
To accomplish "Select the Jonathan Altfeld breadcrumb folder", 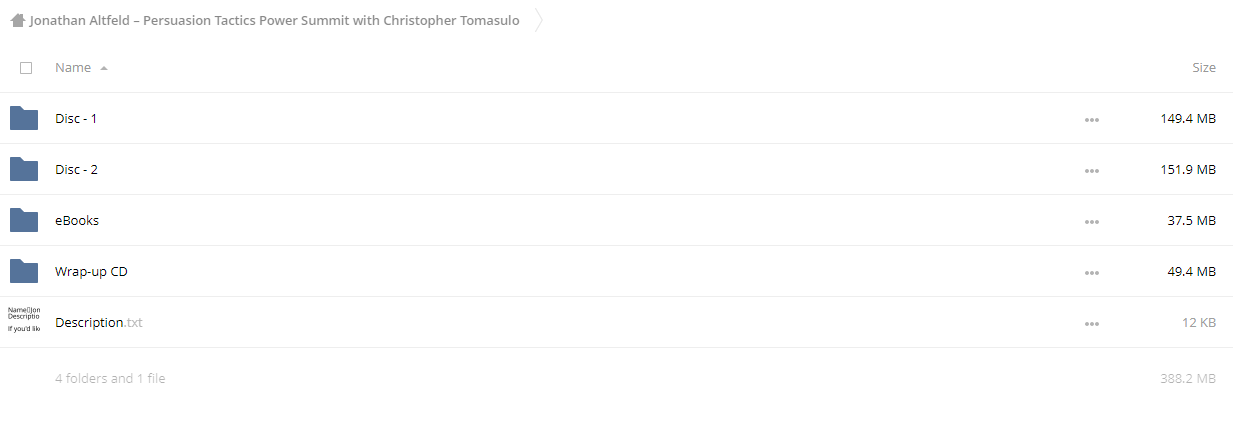I will click(x=274, y=20).
